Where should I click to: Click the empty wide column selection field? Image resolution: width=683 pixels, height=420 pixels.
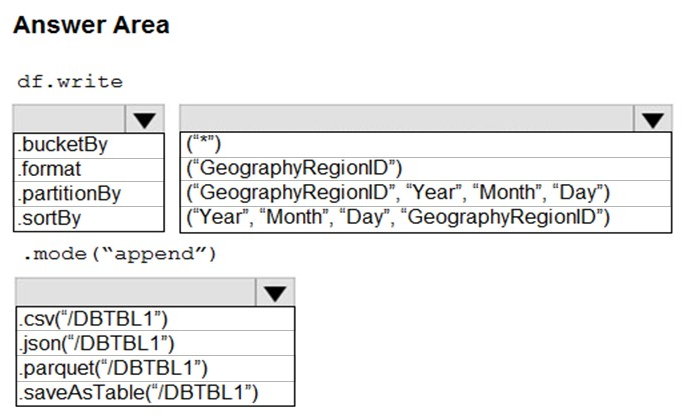[x=407, y=119]
